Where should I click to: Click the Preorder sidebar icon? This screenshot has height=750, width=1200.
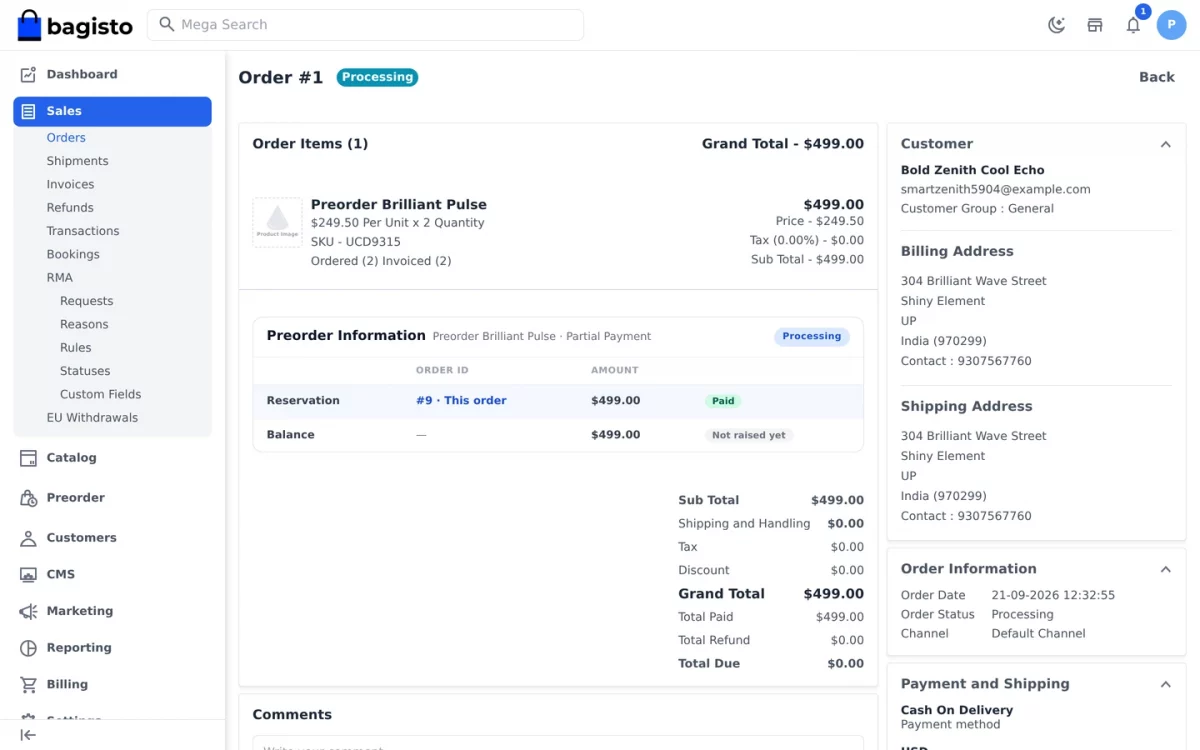pyautogui.click(x=28, y=498)
